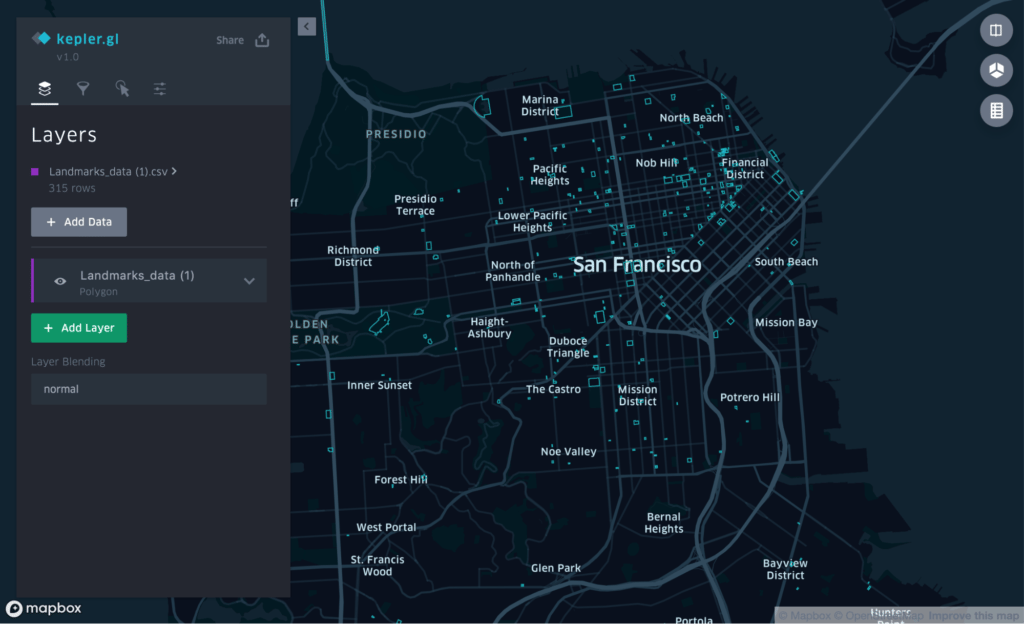Click the purple dataset color square
1024x624 pixels.
point(35,172)
